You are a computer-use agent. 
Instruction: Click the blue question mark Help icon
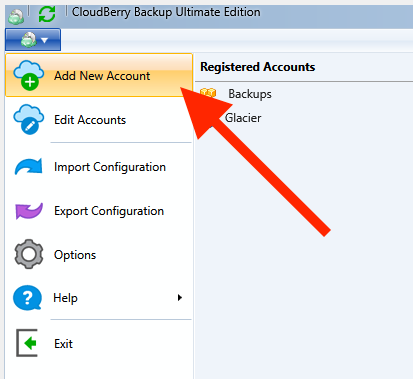27,298
